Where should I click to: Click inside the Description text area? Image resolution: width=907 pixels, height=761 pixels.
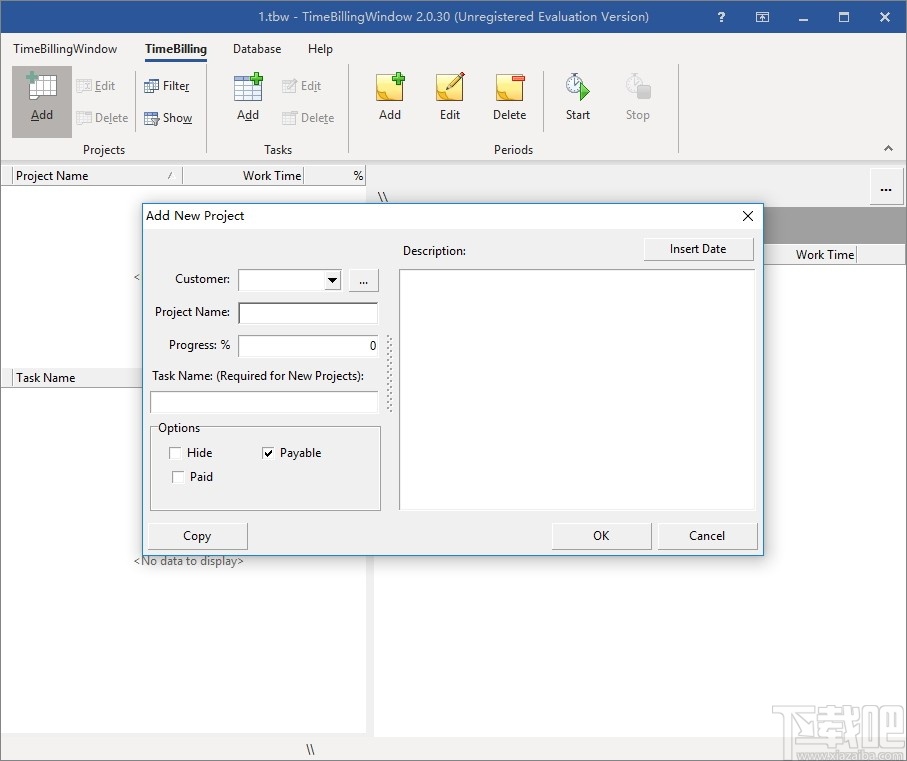coord(577,389)
